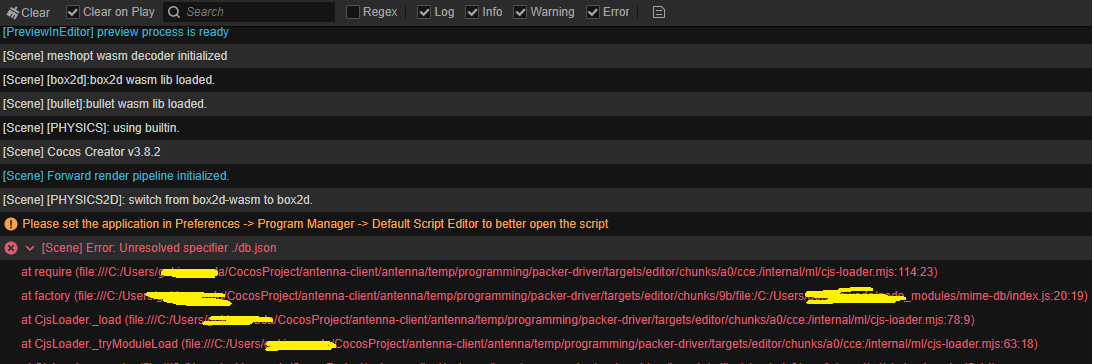The width and height of the screenshot is (1094, 364).
Task: Click the "at CjsLoader._load" stack line
Action: [x=497, y=320]
